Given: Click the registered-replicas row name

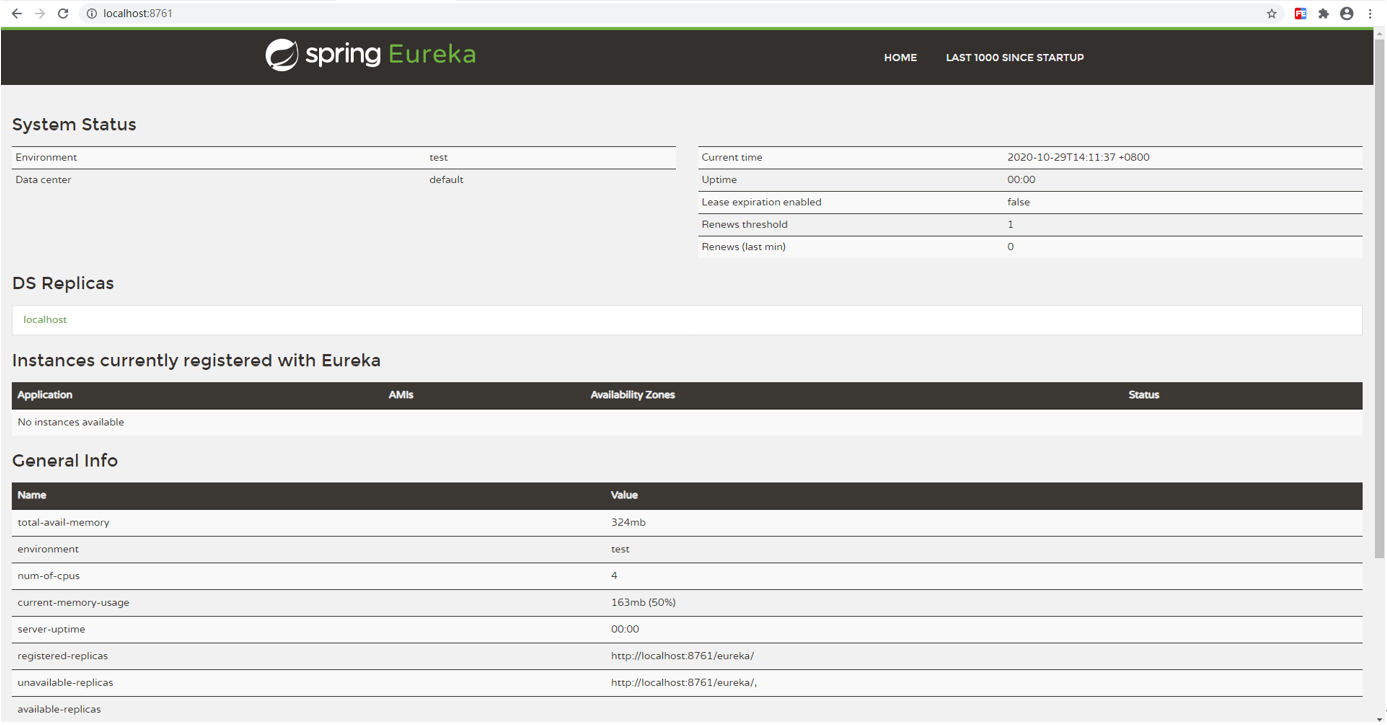Looking at the screenshot, I should point(62,656).
